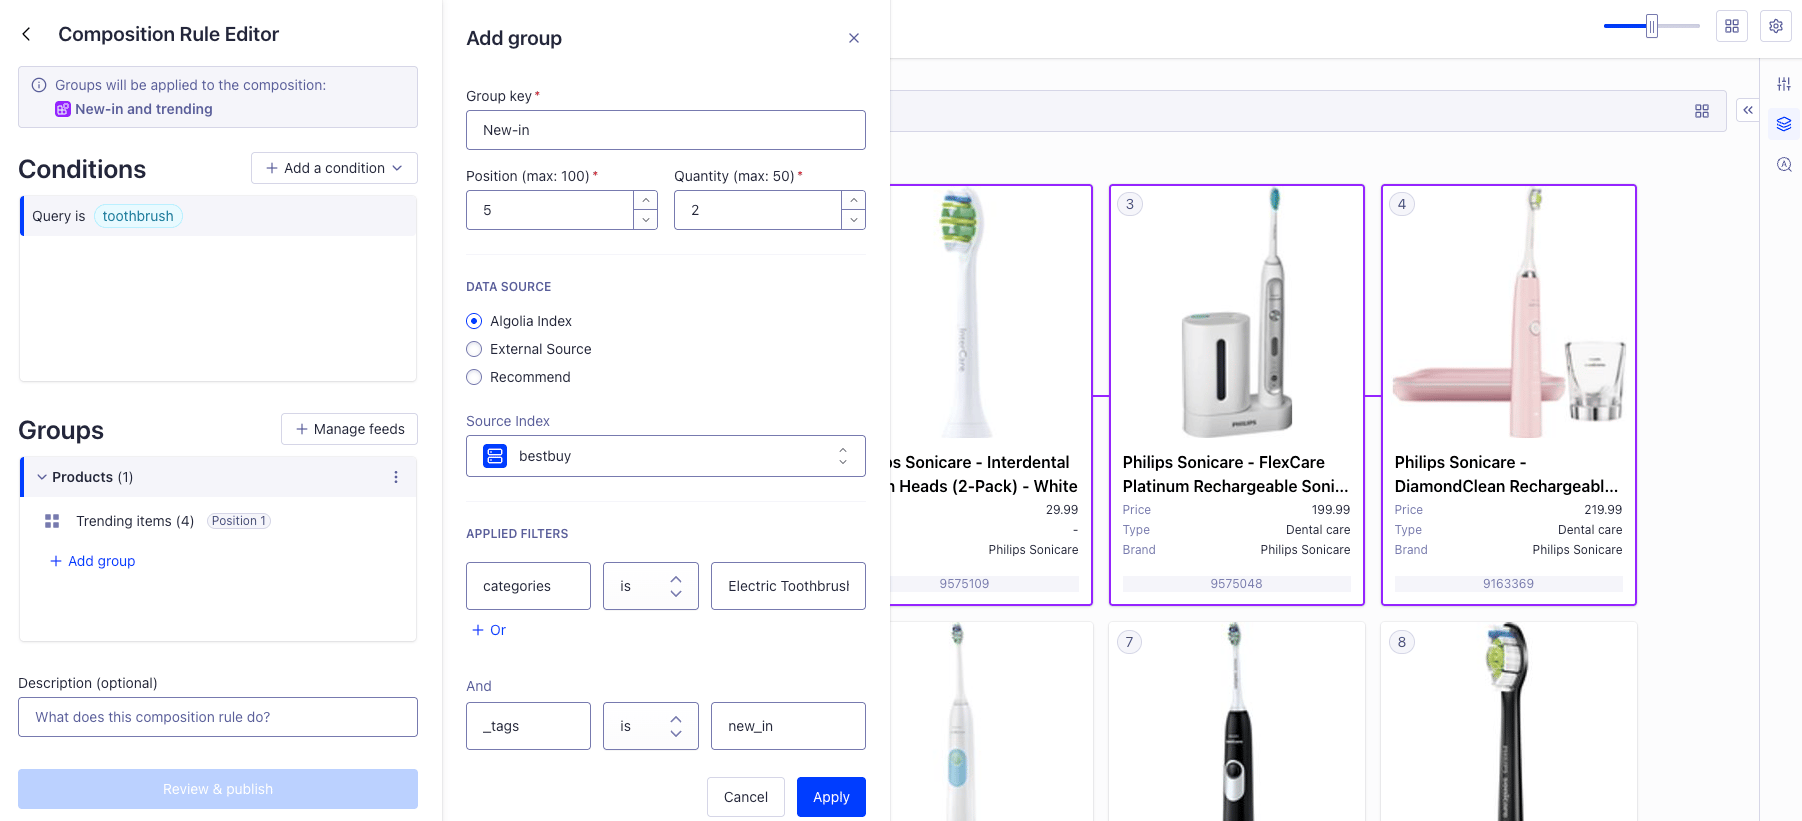Click the price value 219.99
Image resolution: width=1802 pixels, height=821 pixels.
pos(1603,510)
